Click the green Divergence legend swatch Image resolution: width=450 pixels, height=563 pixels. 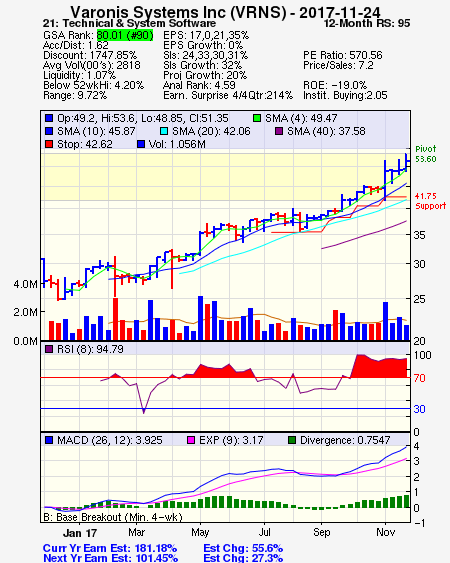(x=292, y=440)
